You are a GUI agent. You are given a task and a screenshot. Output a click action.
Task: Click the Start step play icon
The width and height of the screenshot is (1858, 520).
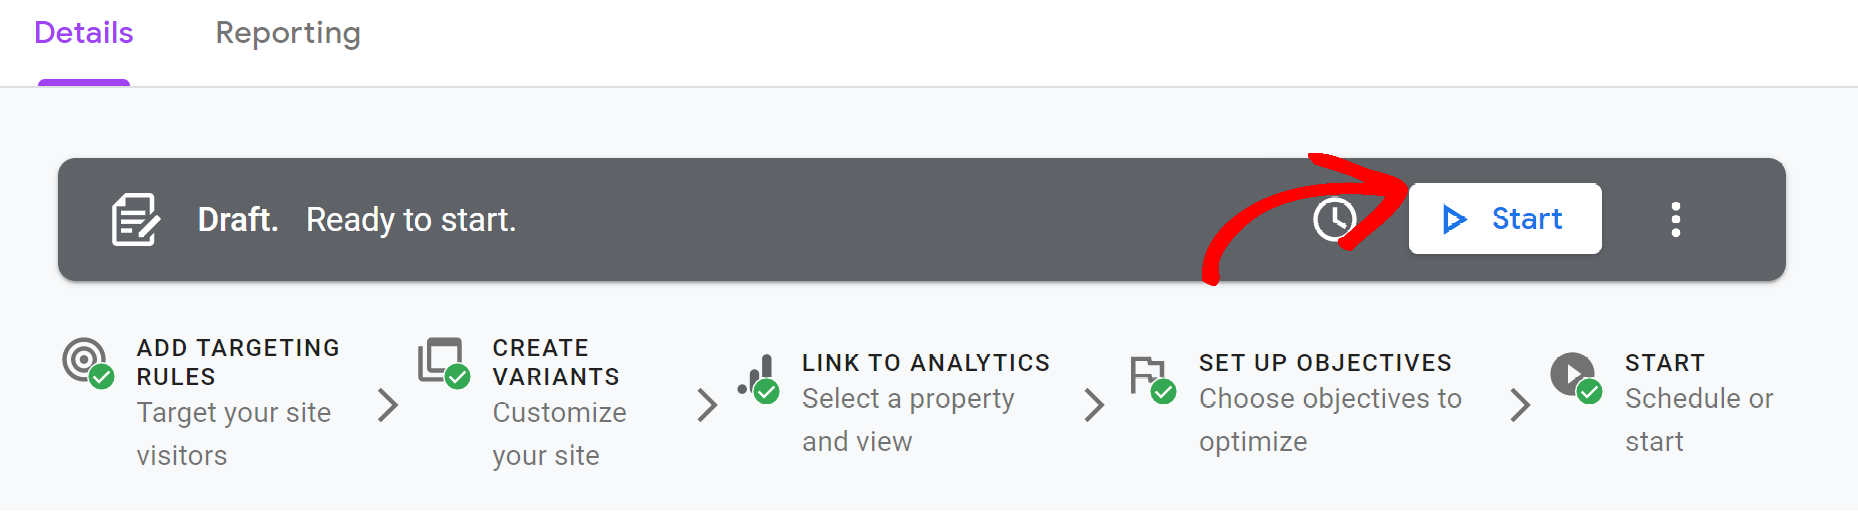tap(1576, 377)
